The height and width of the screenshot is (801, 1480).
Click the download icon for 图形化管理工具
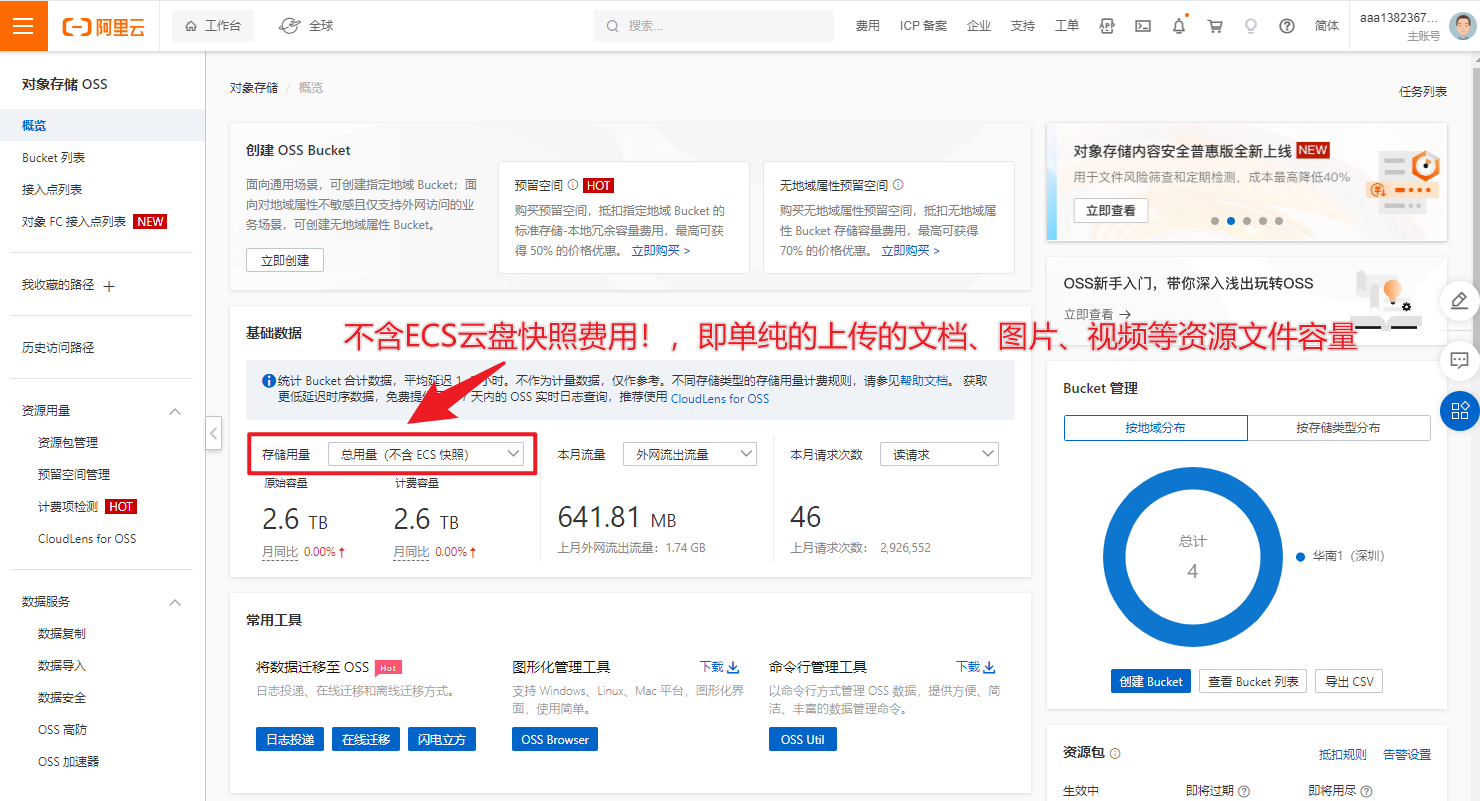pyautogui.click(x=733, y=667)
